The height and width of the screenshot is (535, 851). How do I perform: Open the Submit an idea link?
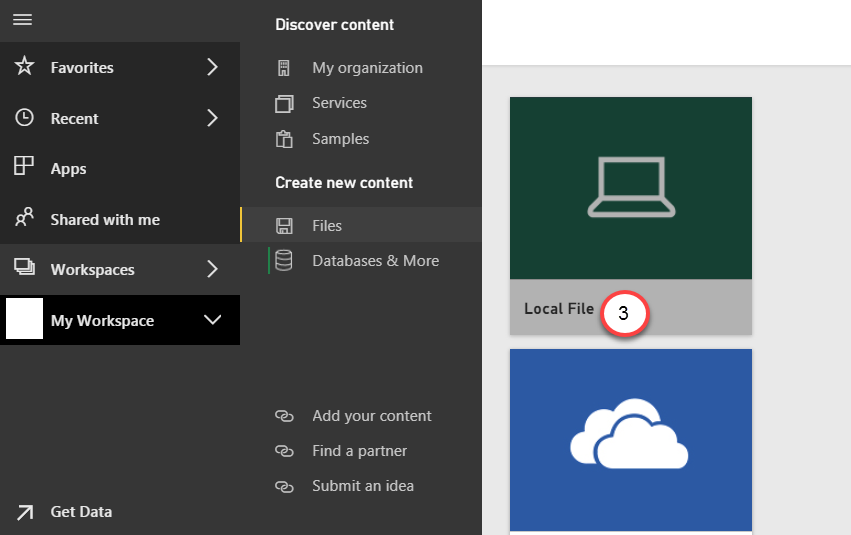click(363, 486)
